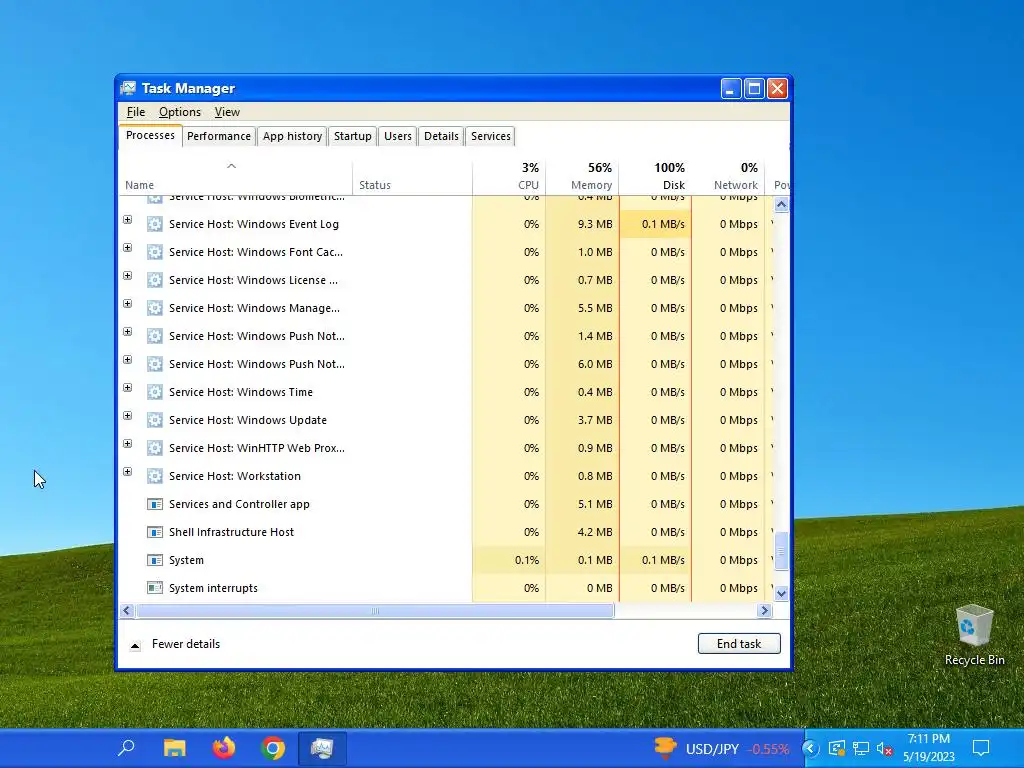Click gear icon of Windows Event Log service
This screenshot has width=1024, height=768.
click(155, 224)
